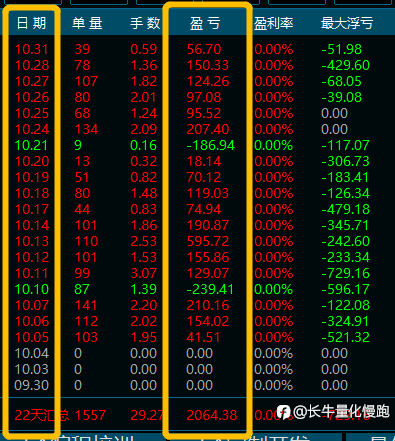This screenshot has width=395, height=441.
Task: Select the 10.19 date cell
Action: click(32, 177)
